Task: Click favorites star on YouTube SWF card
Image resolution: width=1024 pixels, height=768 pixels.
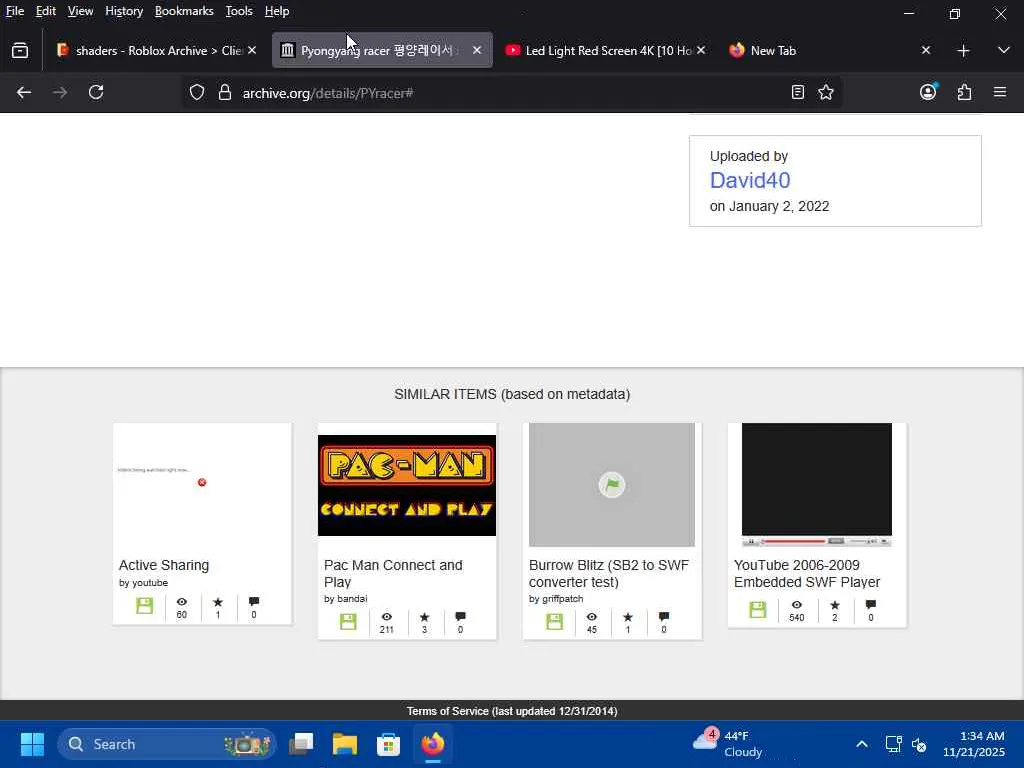Action: 835,605
